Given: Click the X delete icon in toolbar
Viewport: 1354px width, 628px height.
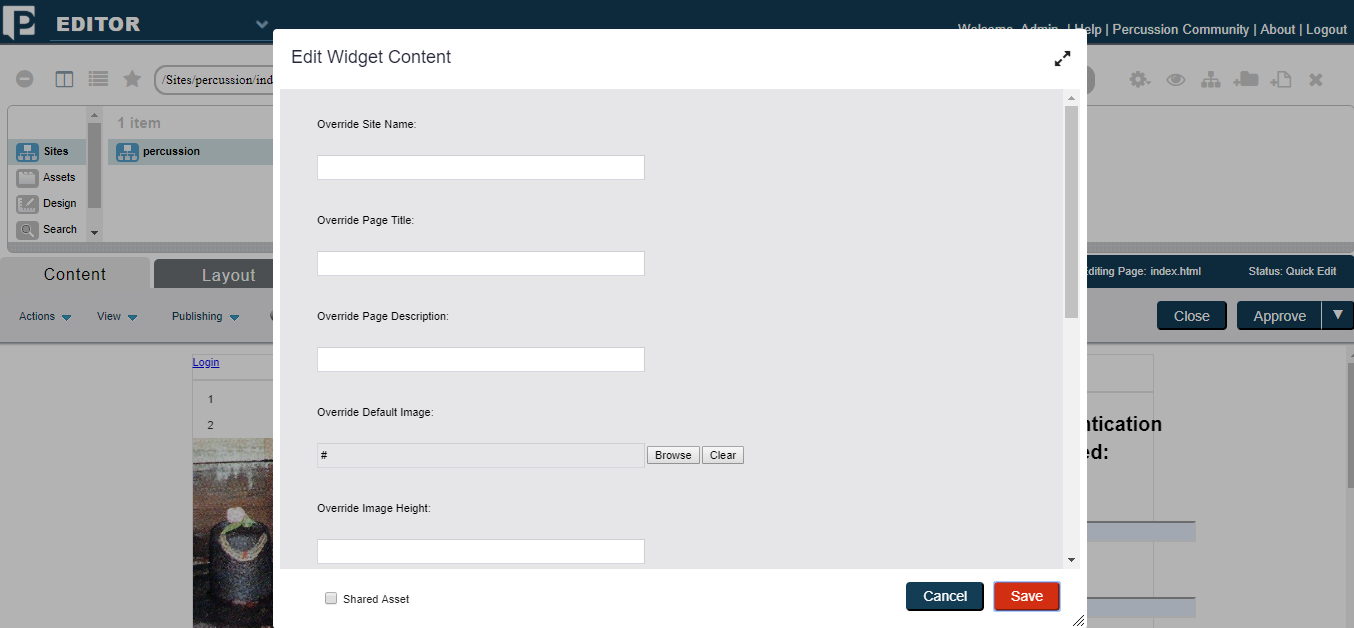Looking at the screenshot, I should coord(1316,80).
